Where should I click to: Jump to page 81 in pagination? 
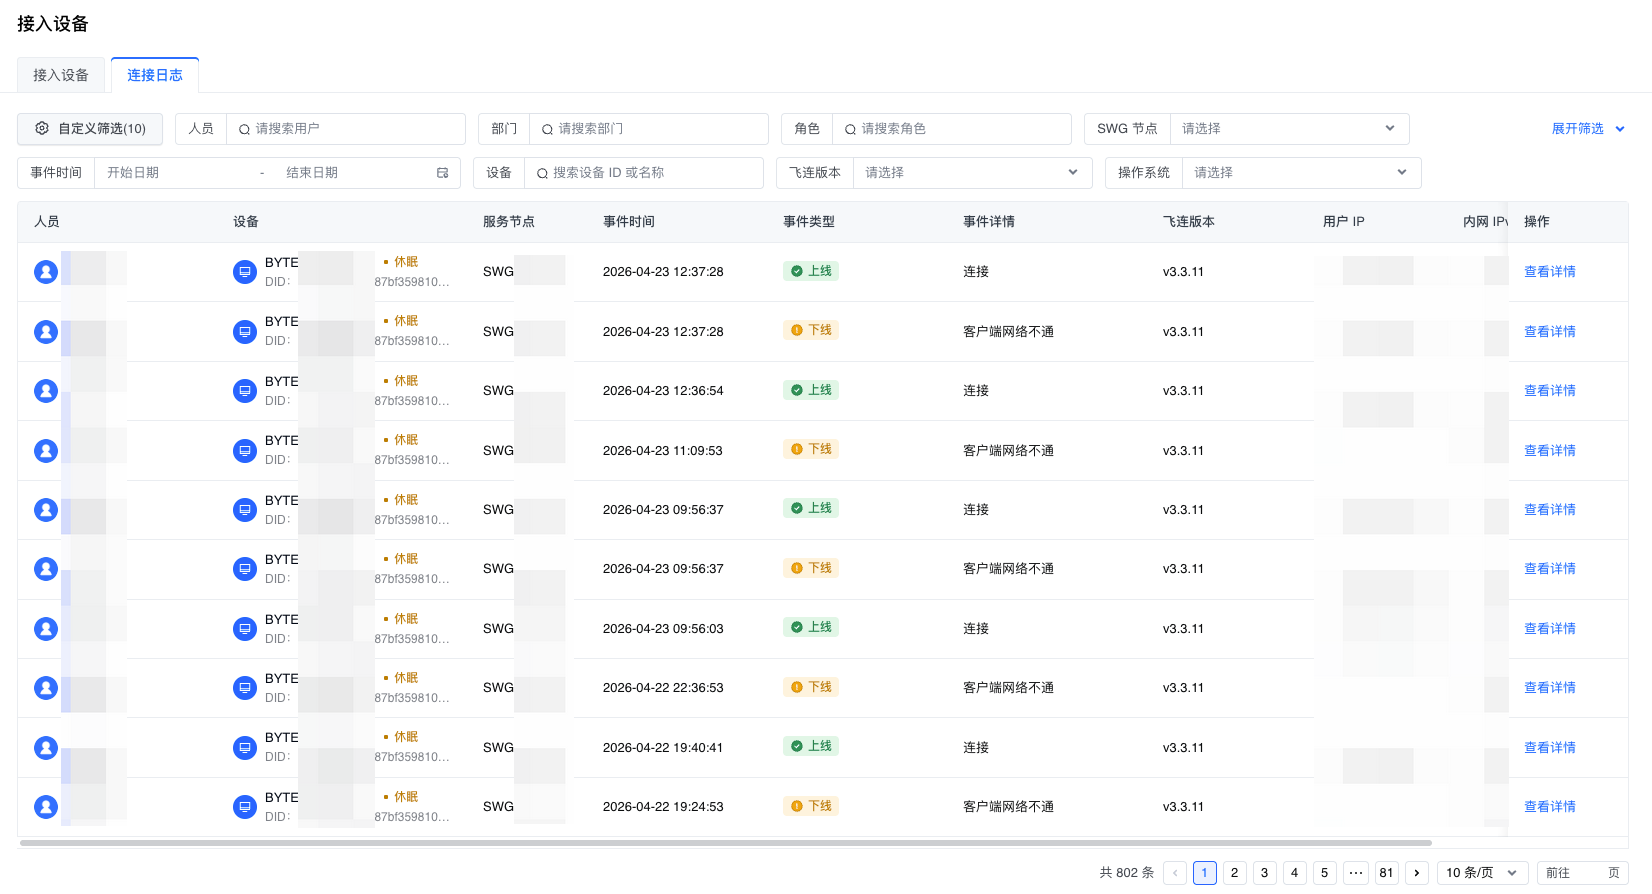(x=1386, y=873)
